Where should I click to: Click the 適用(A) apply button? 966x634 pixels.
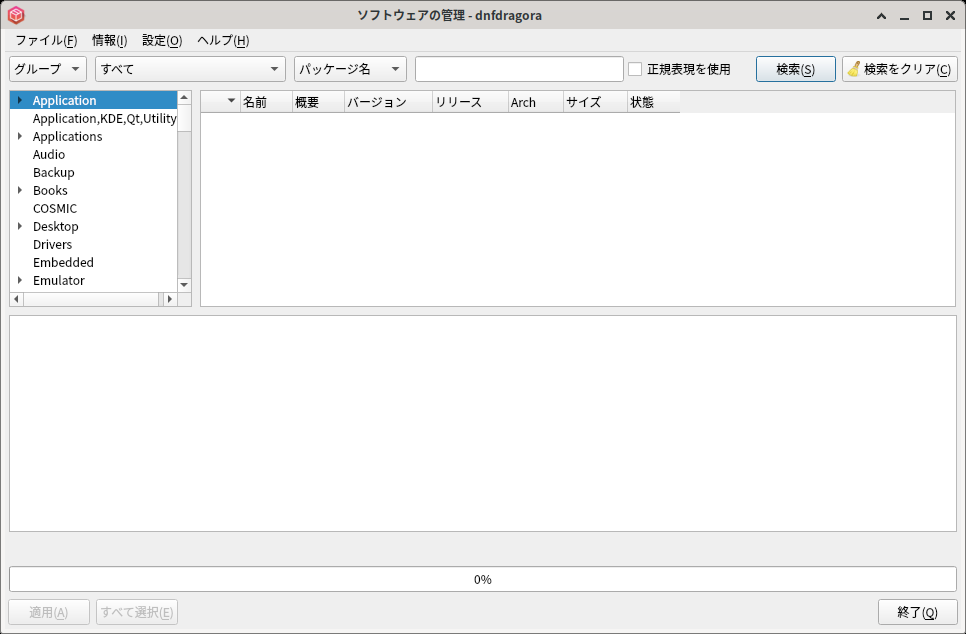tap(49, 612)
